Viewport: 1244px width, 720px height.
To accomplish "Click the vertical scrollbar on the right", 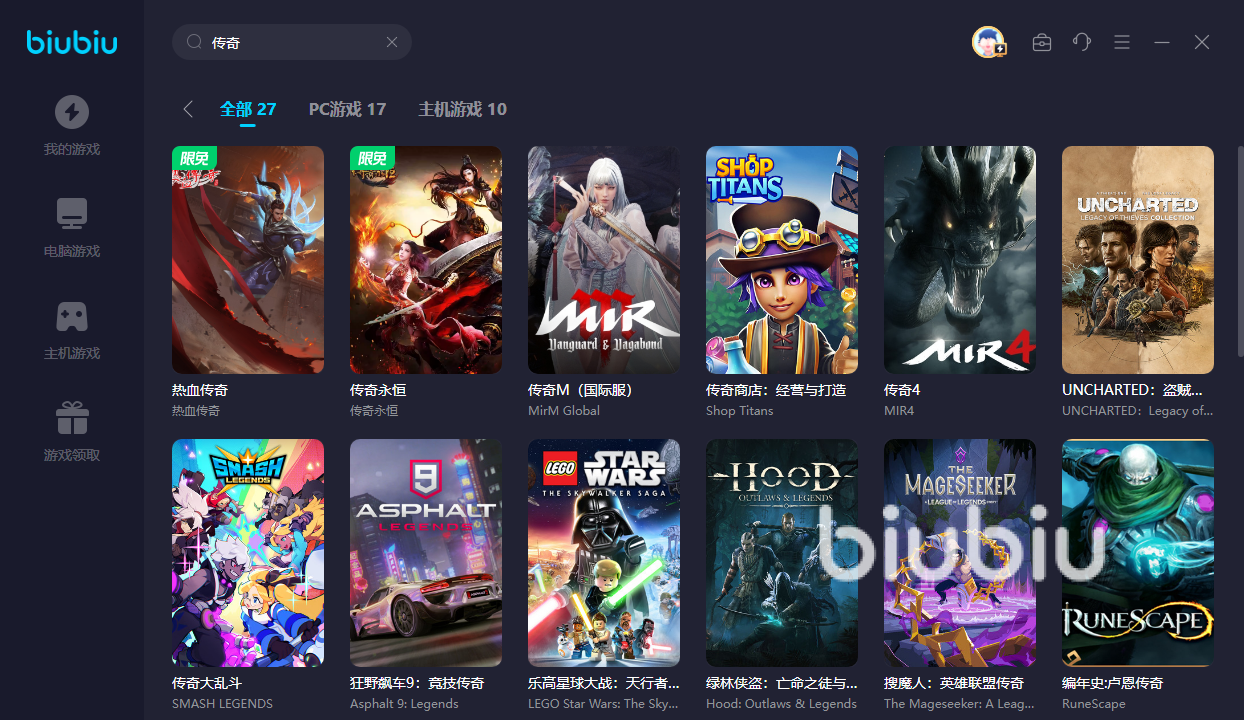I will pos(1240,250).
